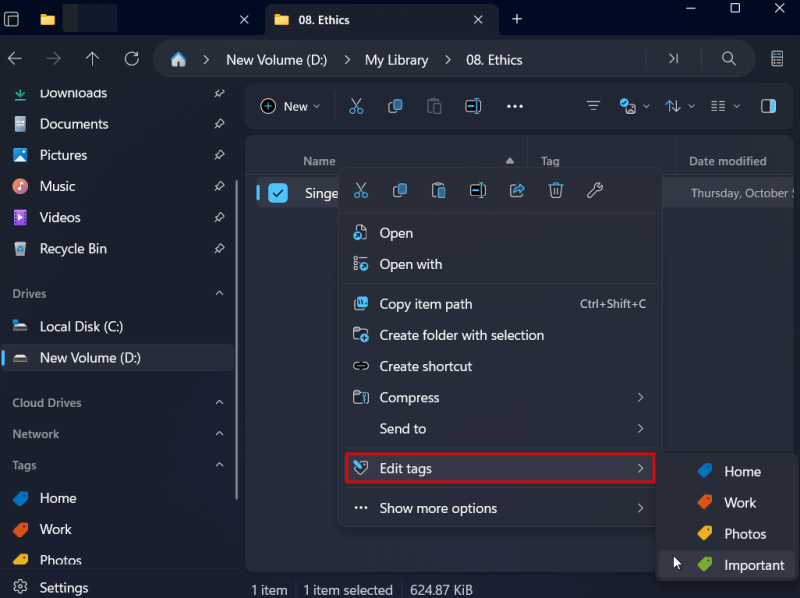Screen dimensions: 800x598
Task: Click the Share icon in the context menu toolbar
Action: [x=517, y=190]
